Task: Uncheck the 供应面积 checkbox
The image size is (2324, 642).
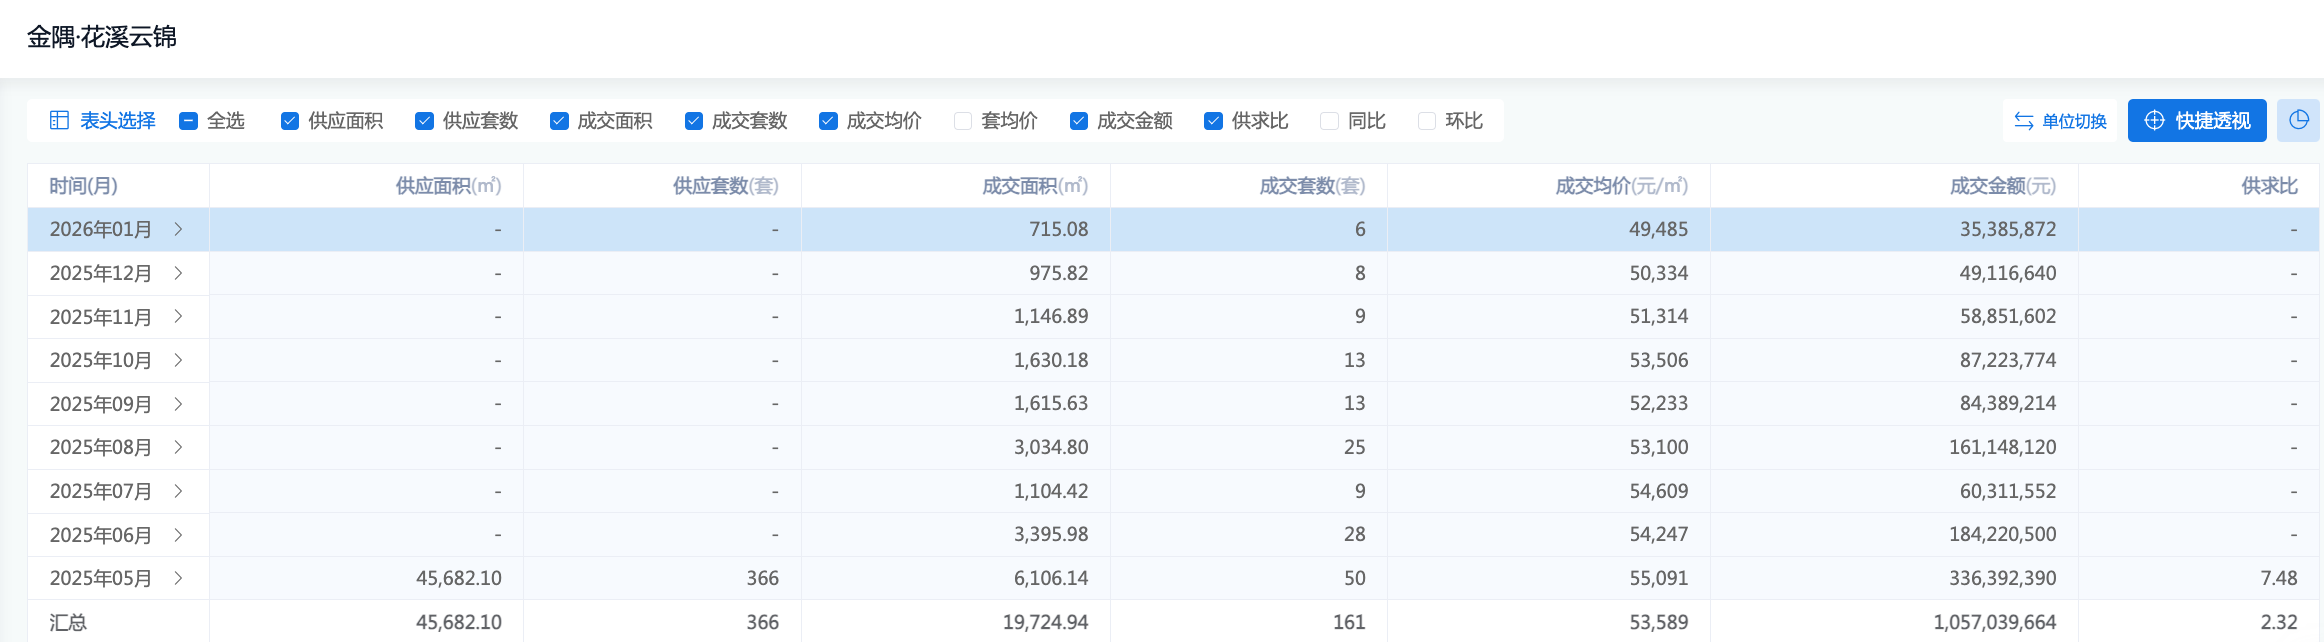Action: (x=290, y=121)
